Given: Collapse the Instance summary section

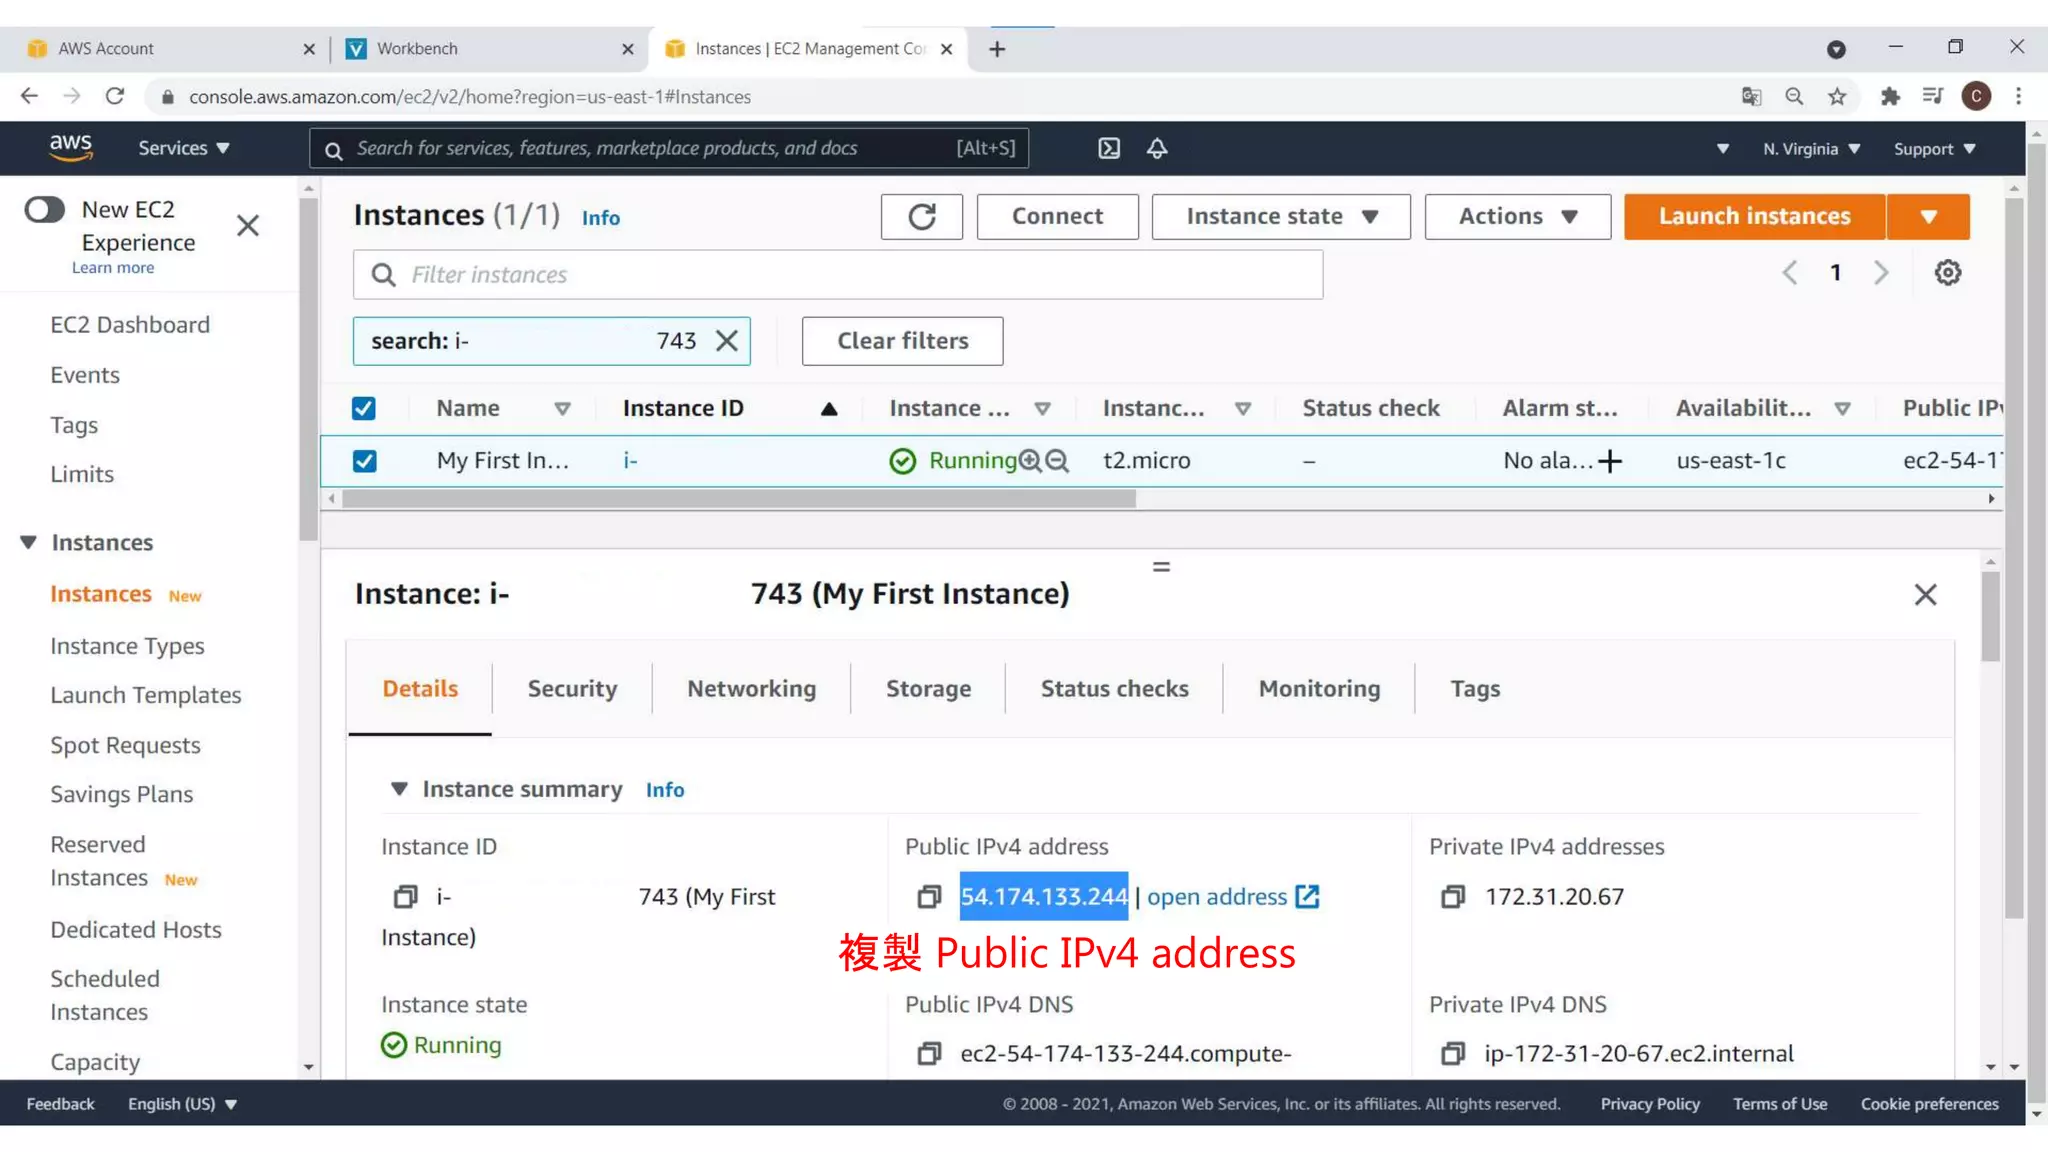Looking at the screenshot, I should point(399,789).
